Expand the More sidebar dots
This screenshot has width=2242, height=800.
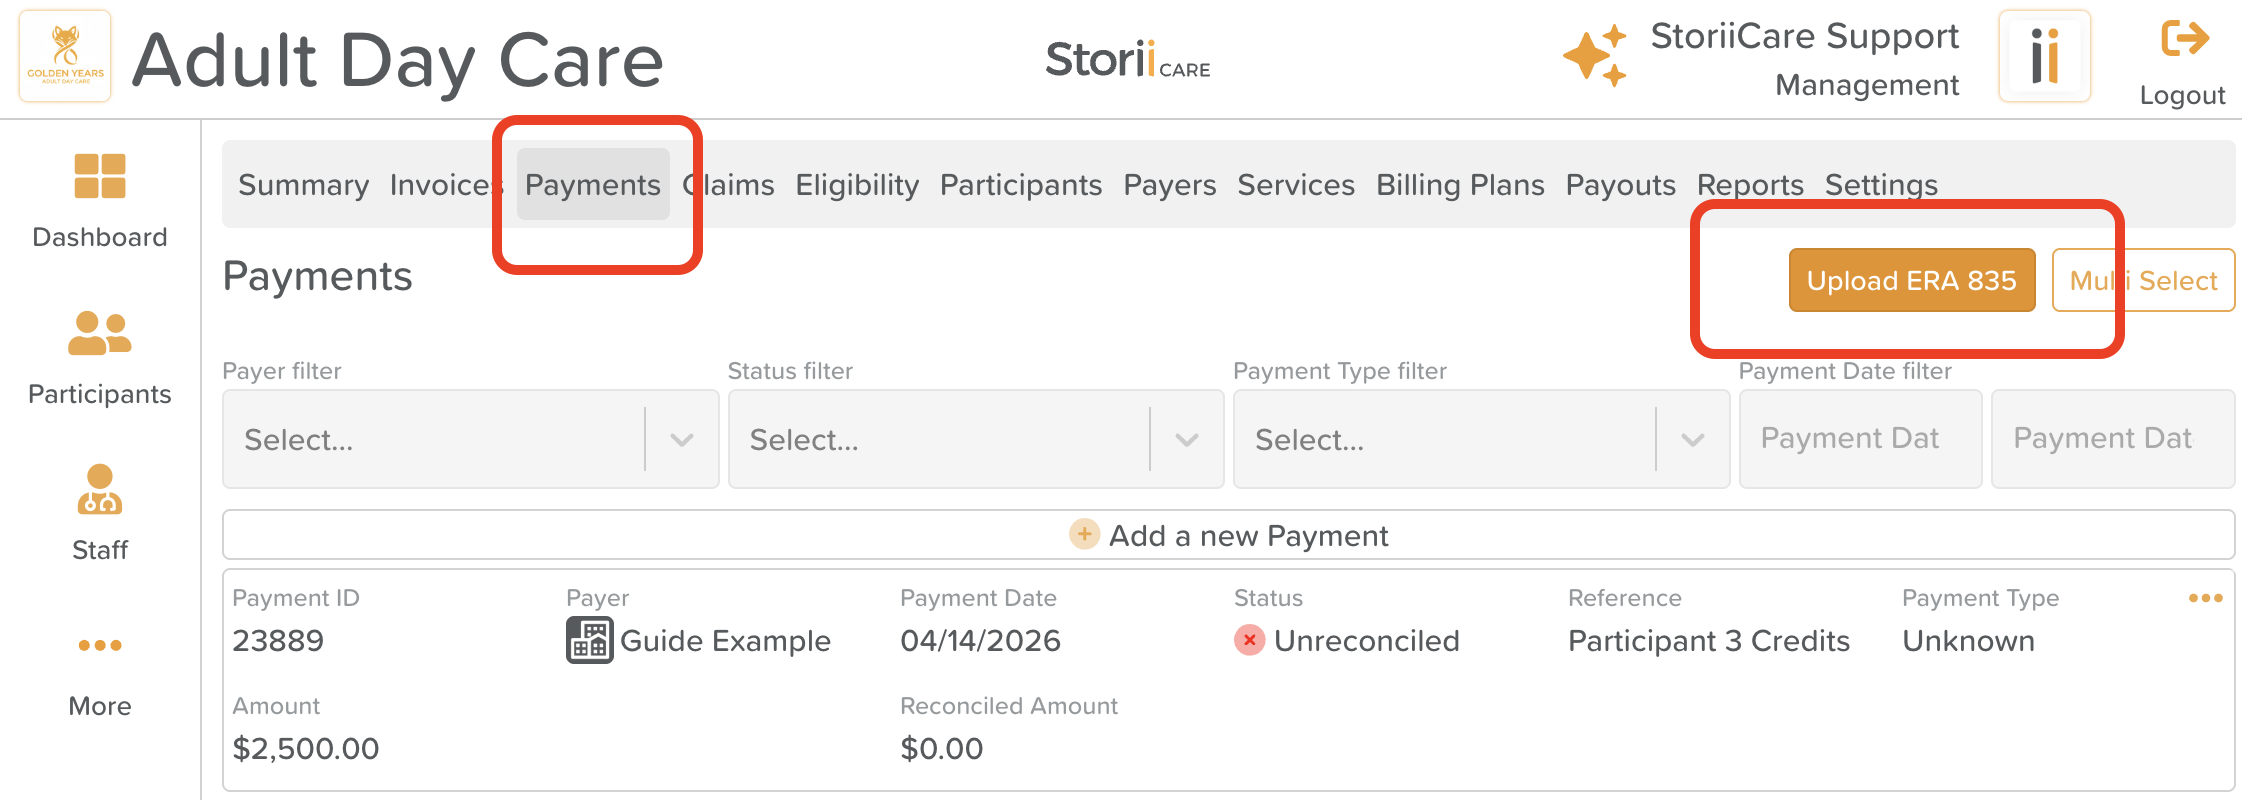point(100,645)
